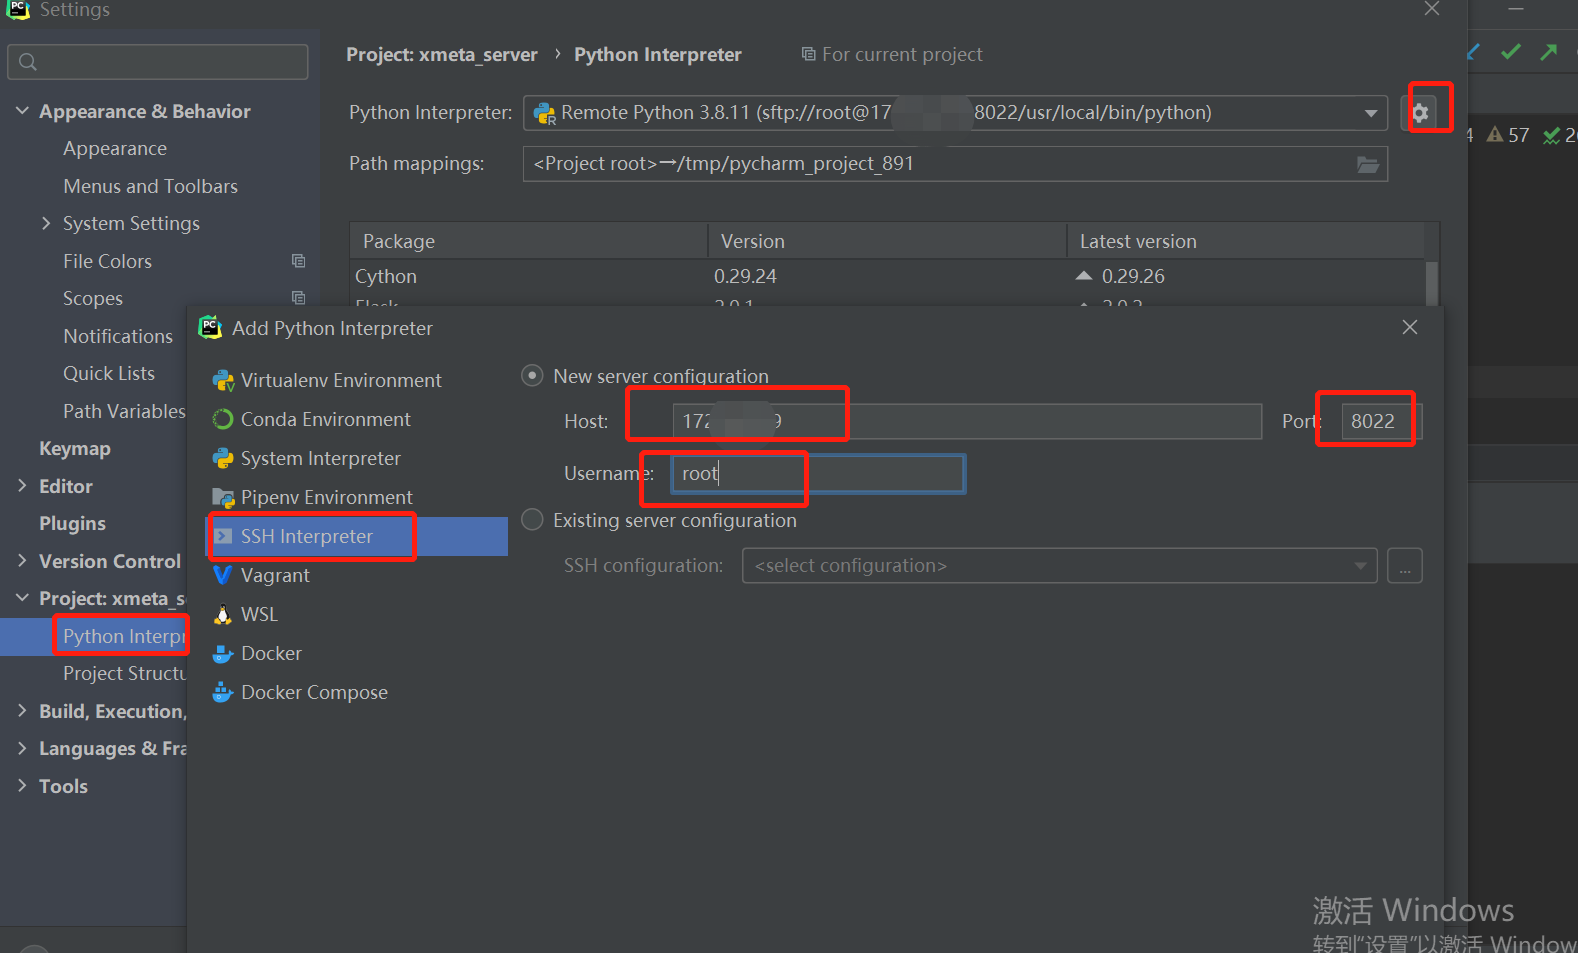Open Plugins settings

[x=72, y=523]
